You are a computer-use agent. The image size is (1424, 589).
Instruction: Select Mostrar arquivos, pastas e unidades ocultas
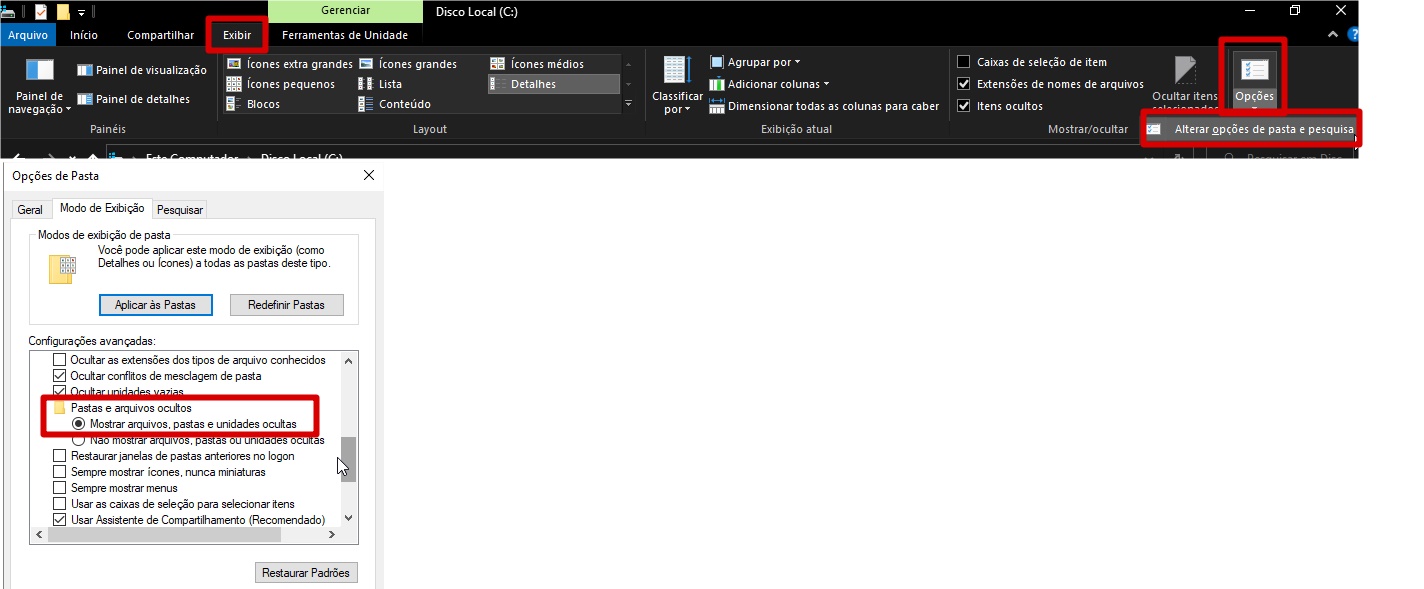click(79, 424)
